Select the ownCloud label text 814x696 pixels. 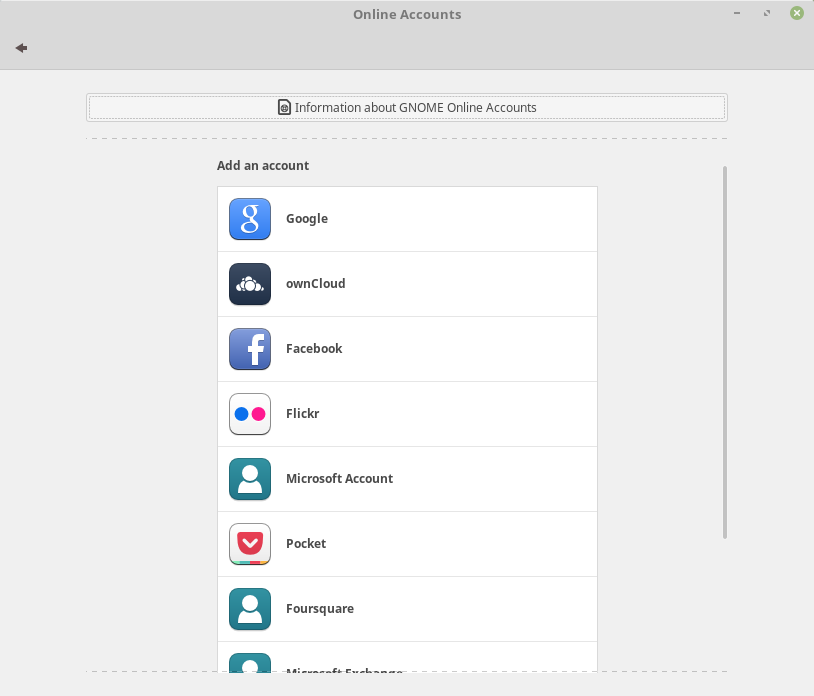click(x=316, y=284)
